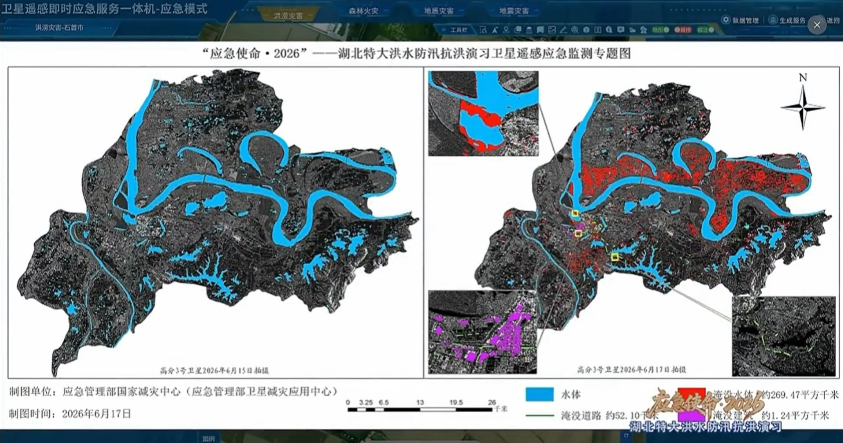Collapse the 工具栏 toolbar arrow
Image resolution: width=843 pixels, height=443 pixels.
pos(444,30)
